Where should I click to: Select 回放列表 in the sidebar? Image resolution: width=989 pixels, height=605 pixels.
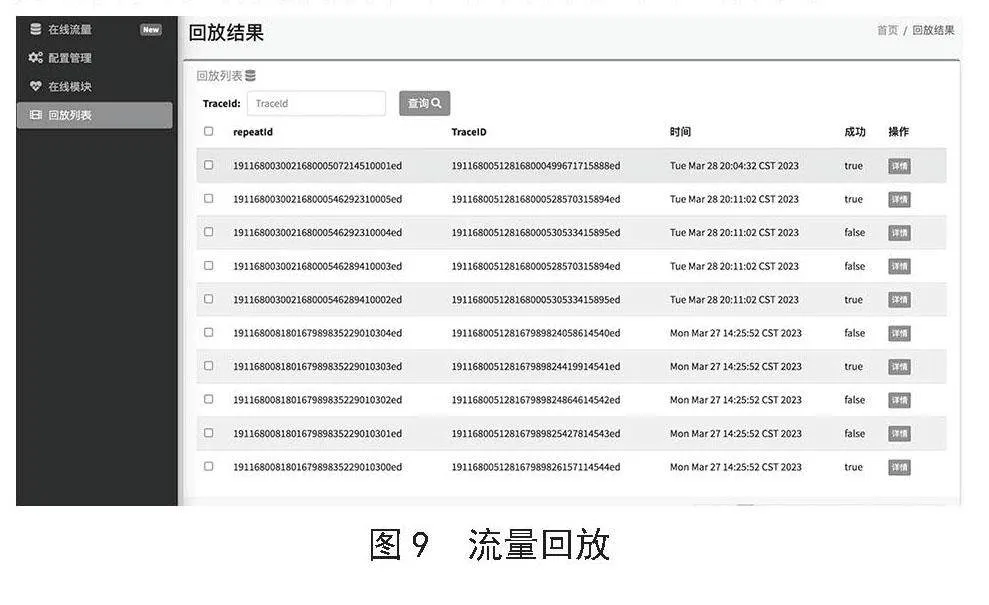[x=94, y=115]
